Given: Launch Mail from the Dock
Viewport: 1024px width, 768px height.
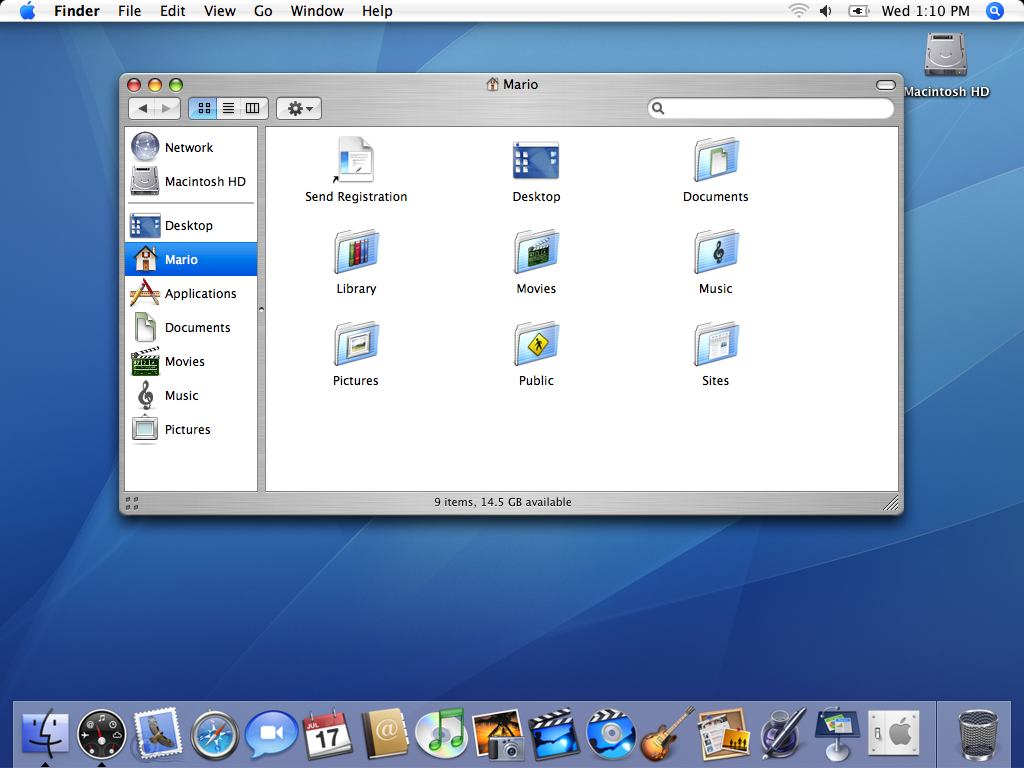Looking at the screenshot, I should point(157,733).
